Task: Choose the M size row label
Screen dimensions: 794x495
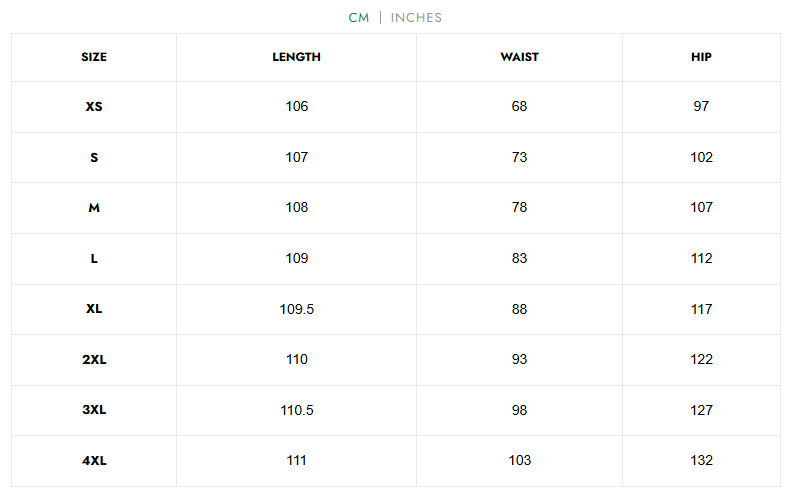Action: (x=94, y=208)
